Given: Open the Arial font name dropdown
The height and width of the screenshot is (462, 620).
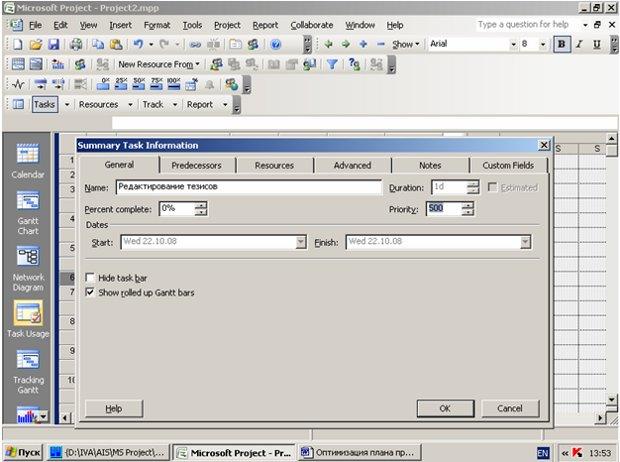Looking at the screenshot, I should coord(513,44).
